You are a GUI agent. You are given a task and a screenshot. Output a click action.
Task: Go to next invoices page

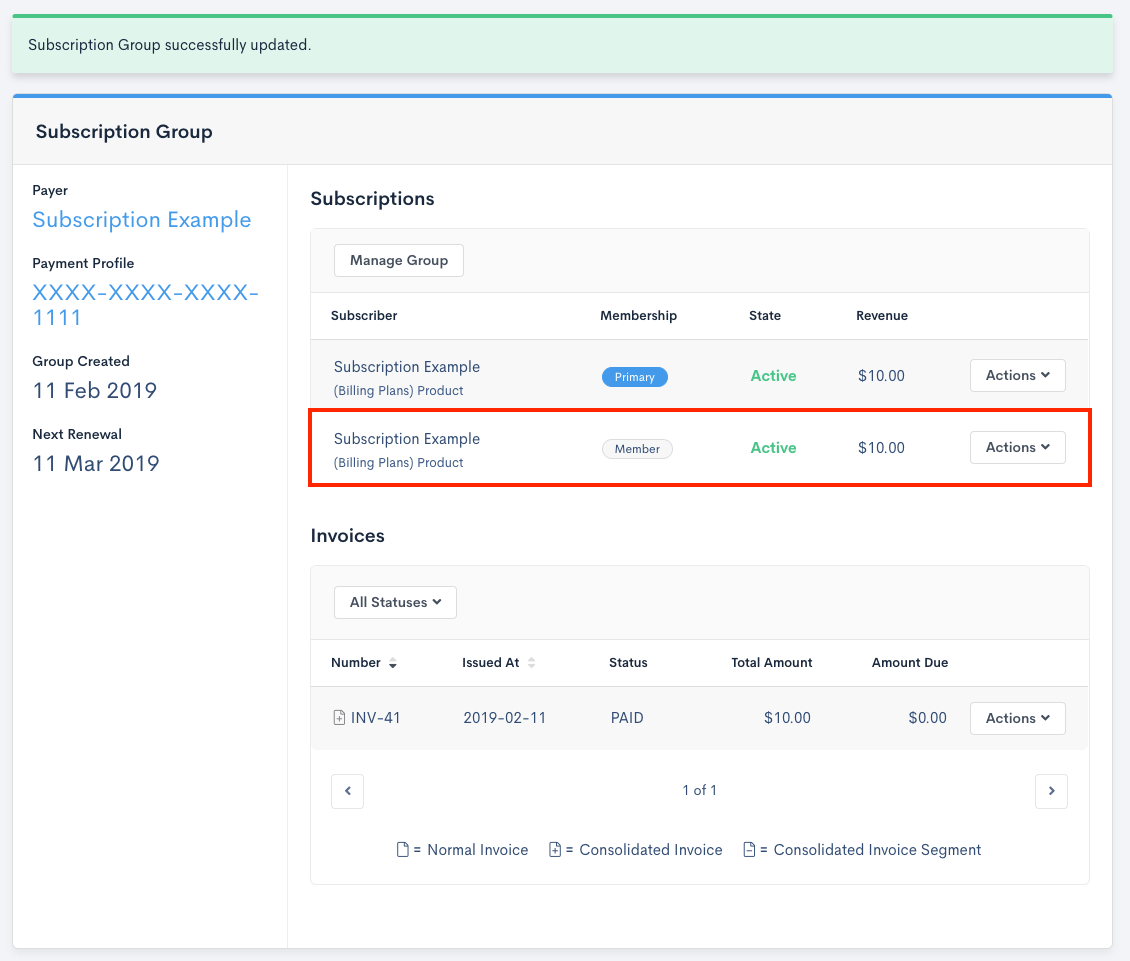point(1051,791)
